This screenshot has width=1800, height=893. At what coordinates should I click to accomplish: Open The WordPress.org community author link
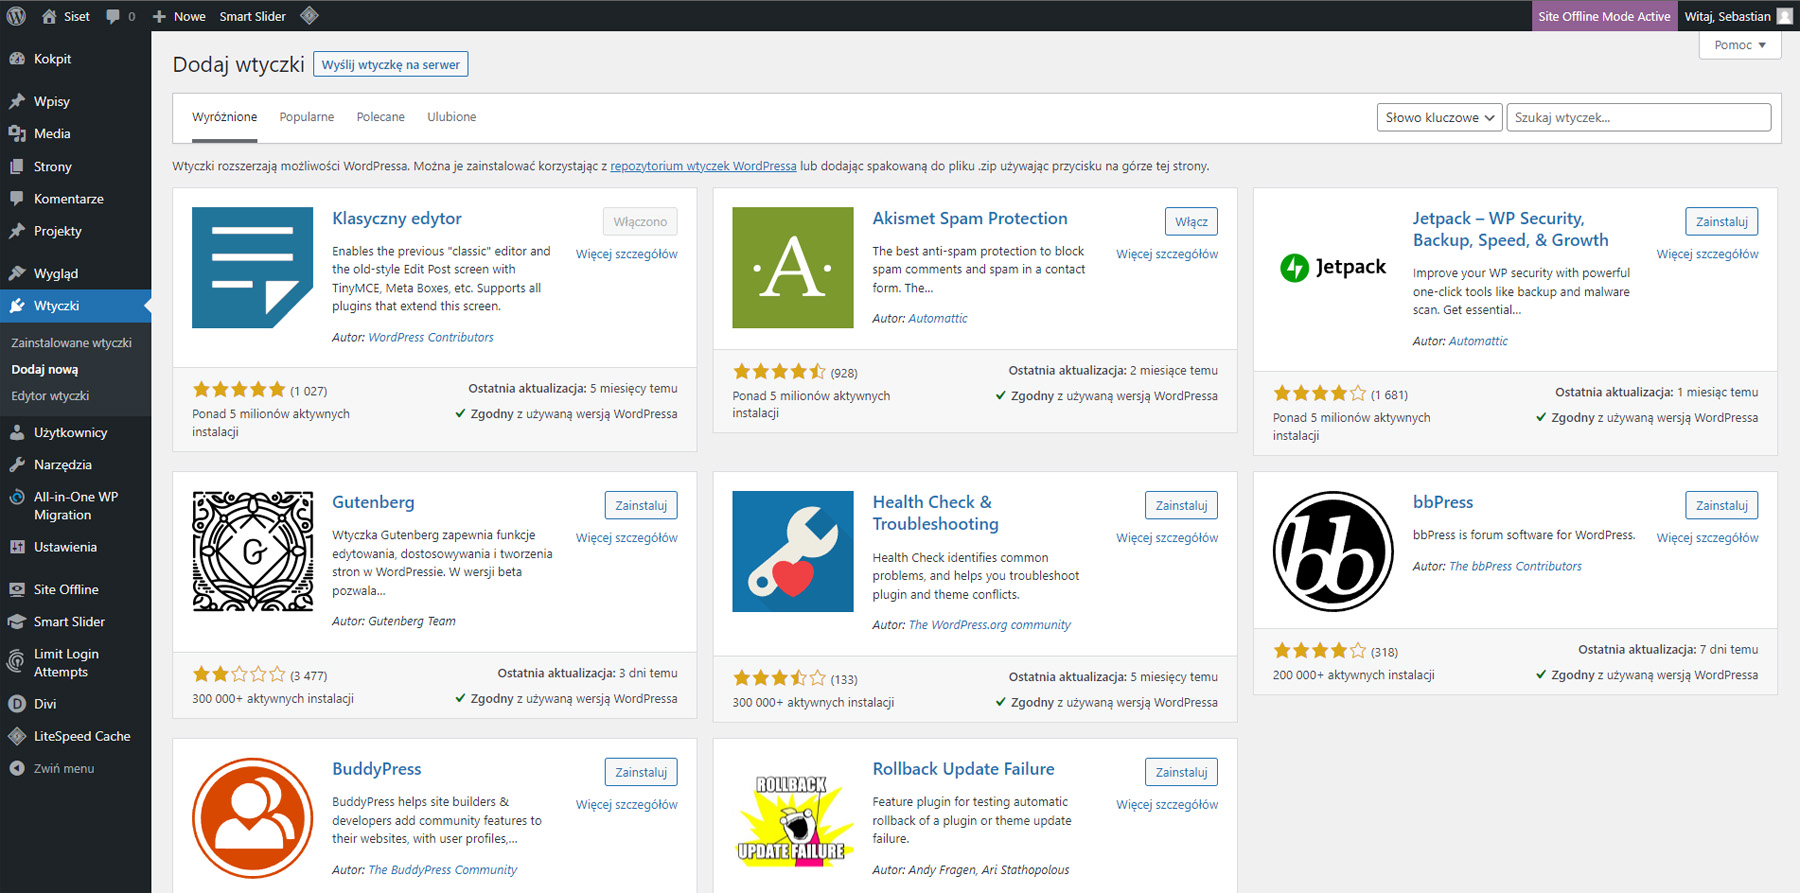(989, 625)
